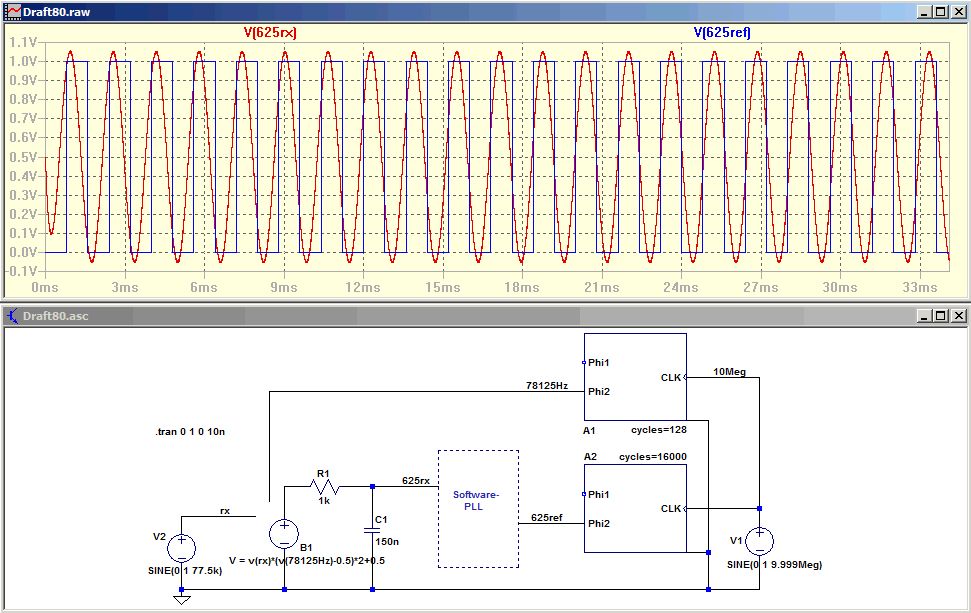Click the Draft80.asc schematic window icon
Viewport: 971px width, 613px height.
click(x=12, y=316)
